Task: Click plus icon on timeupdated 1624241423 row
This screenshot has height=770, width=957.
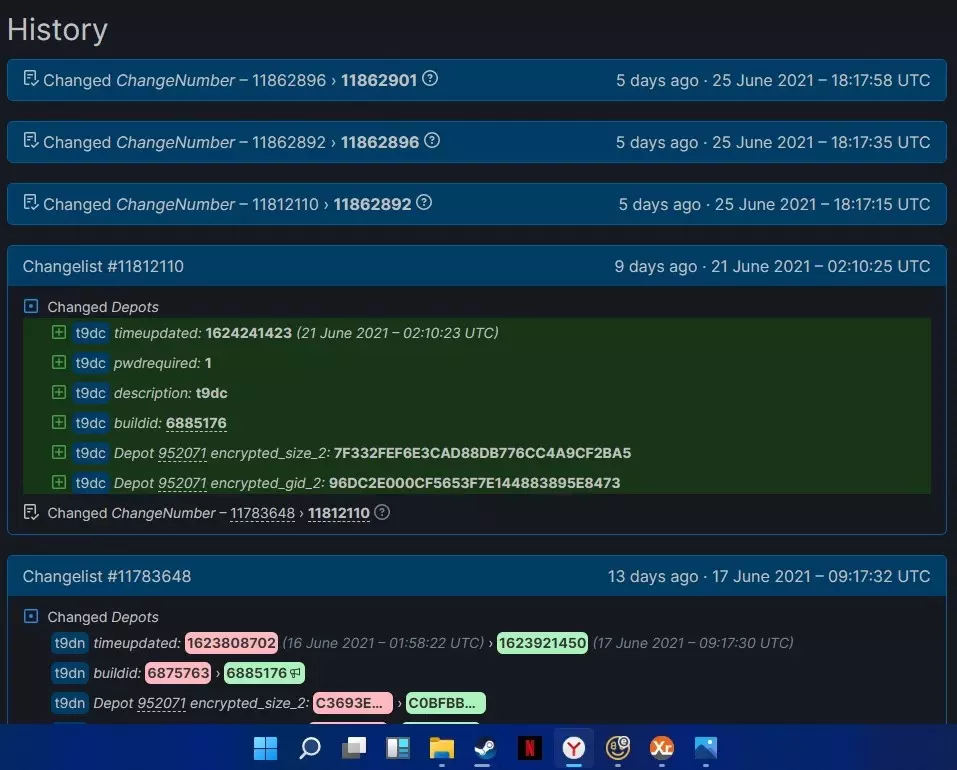Action: pyautogui.click(x=59, y=332)
